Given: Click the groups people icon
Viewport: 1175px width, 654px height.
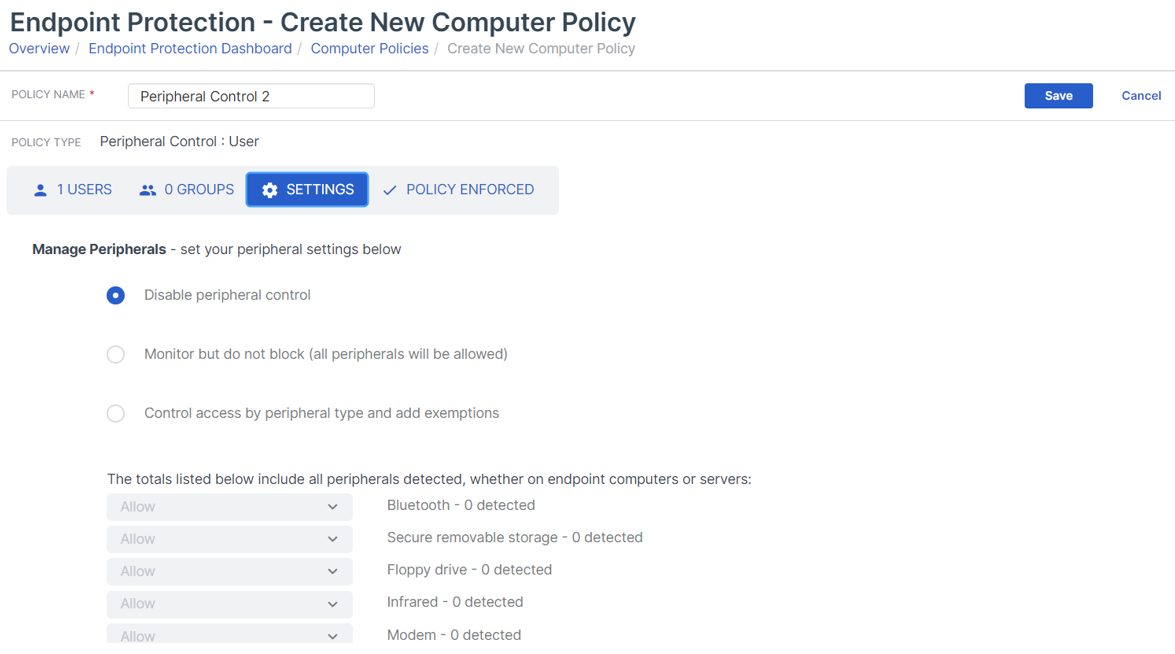Looking at the screenshot, I should pyautogui.click(x=148, y=190).
